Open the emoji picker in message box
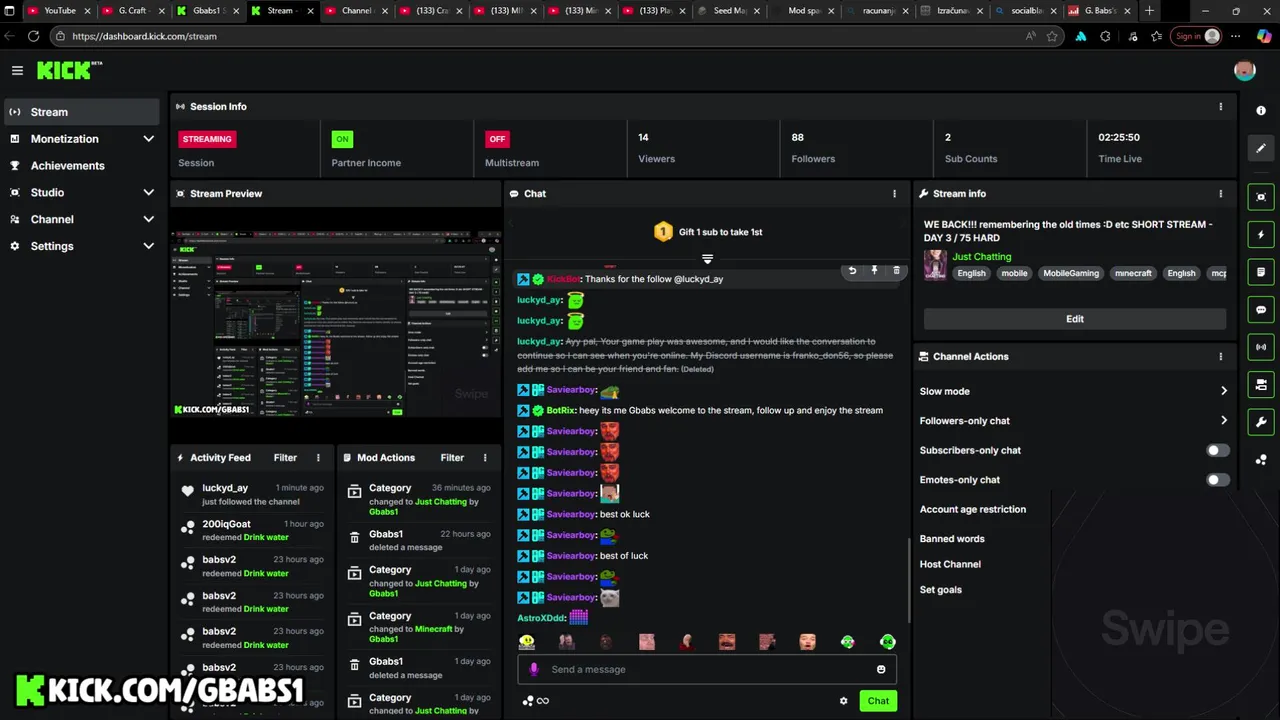The height and width of the screenshot is (720, 1280). (881, 669)
